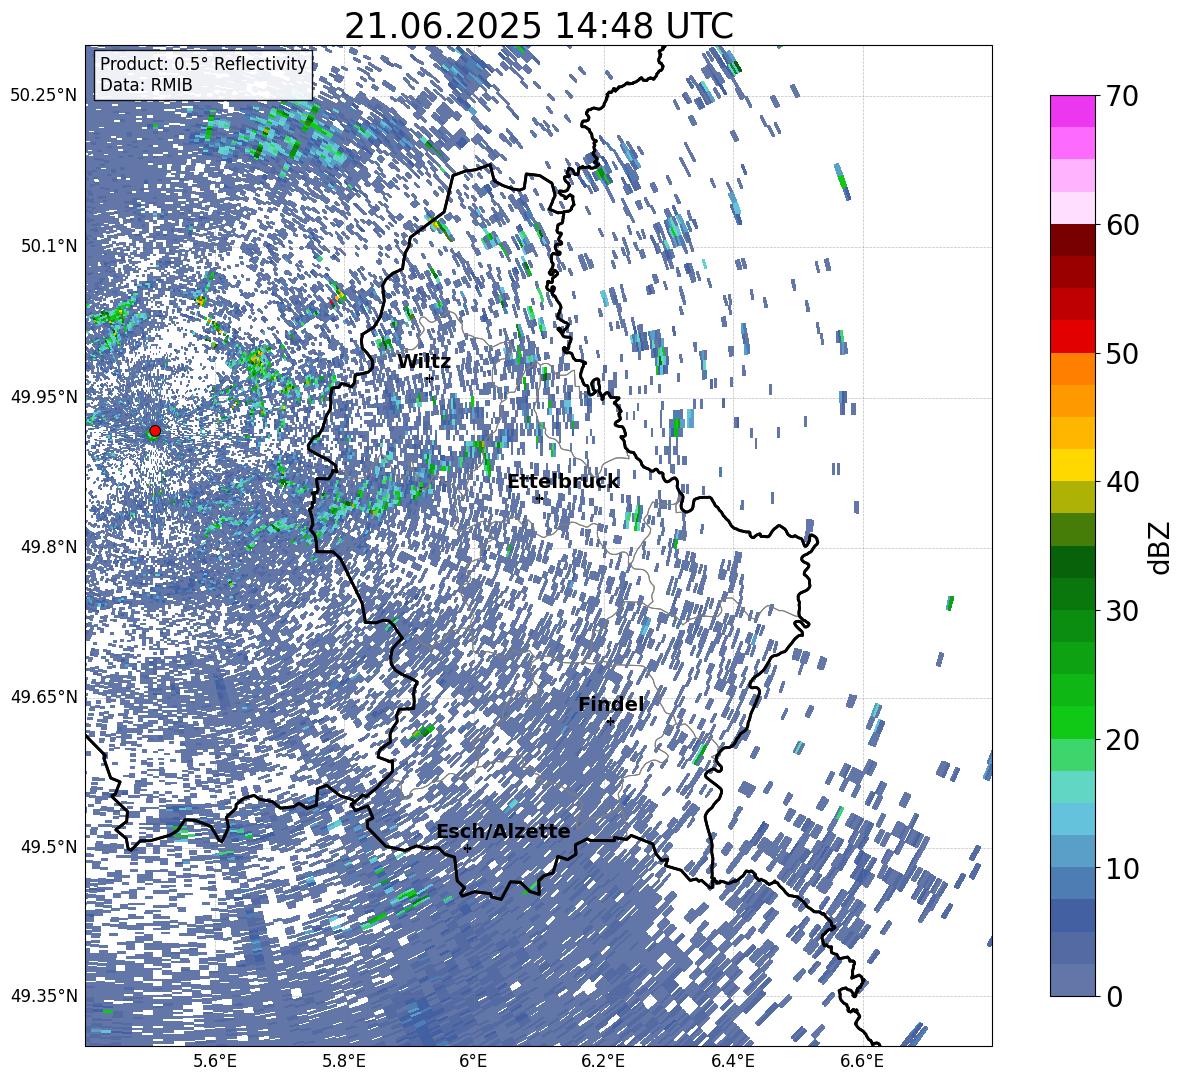Click the 20 tick on colorbar
This screenshot has height=1081, width=1184.
1122,740
